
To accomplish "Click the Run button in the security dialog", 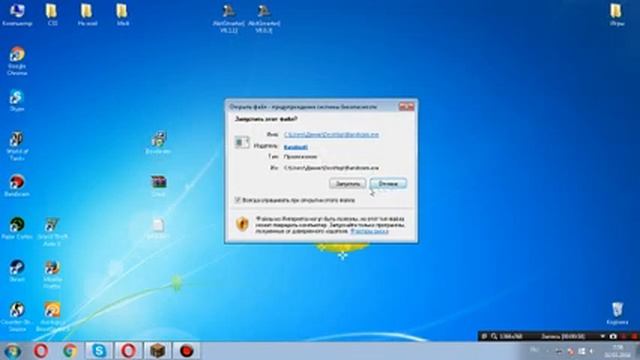I will pos(347,184).
